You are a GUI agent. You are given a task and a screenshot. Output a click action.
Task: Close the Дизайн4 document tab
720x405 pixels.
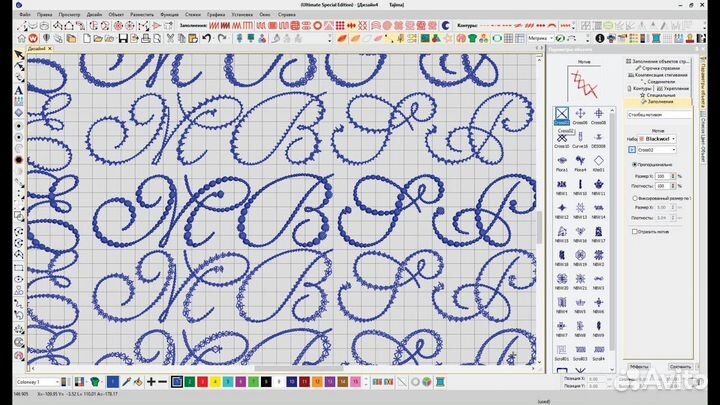50,49
